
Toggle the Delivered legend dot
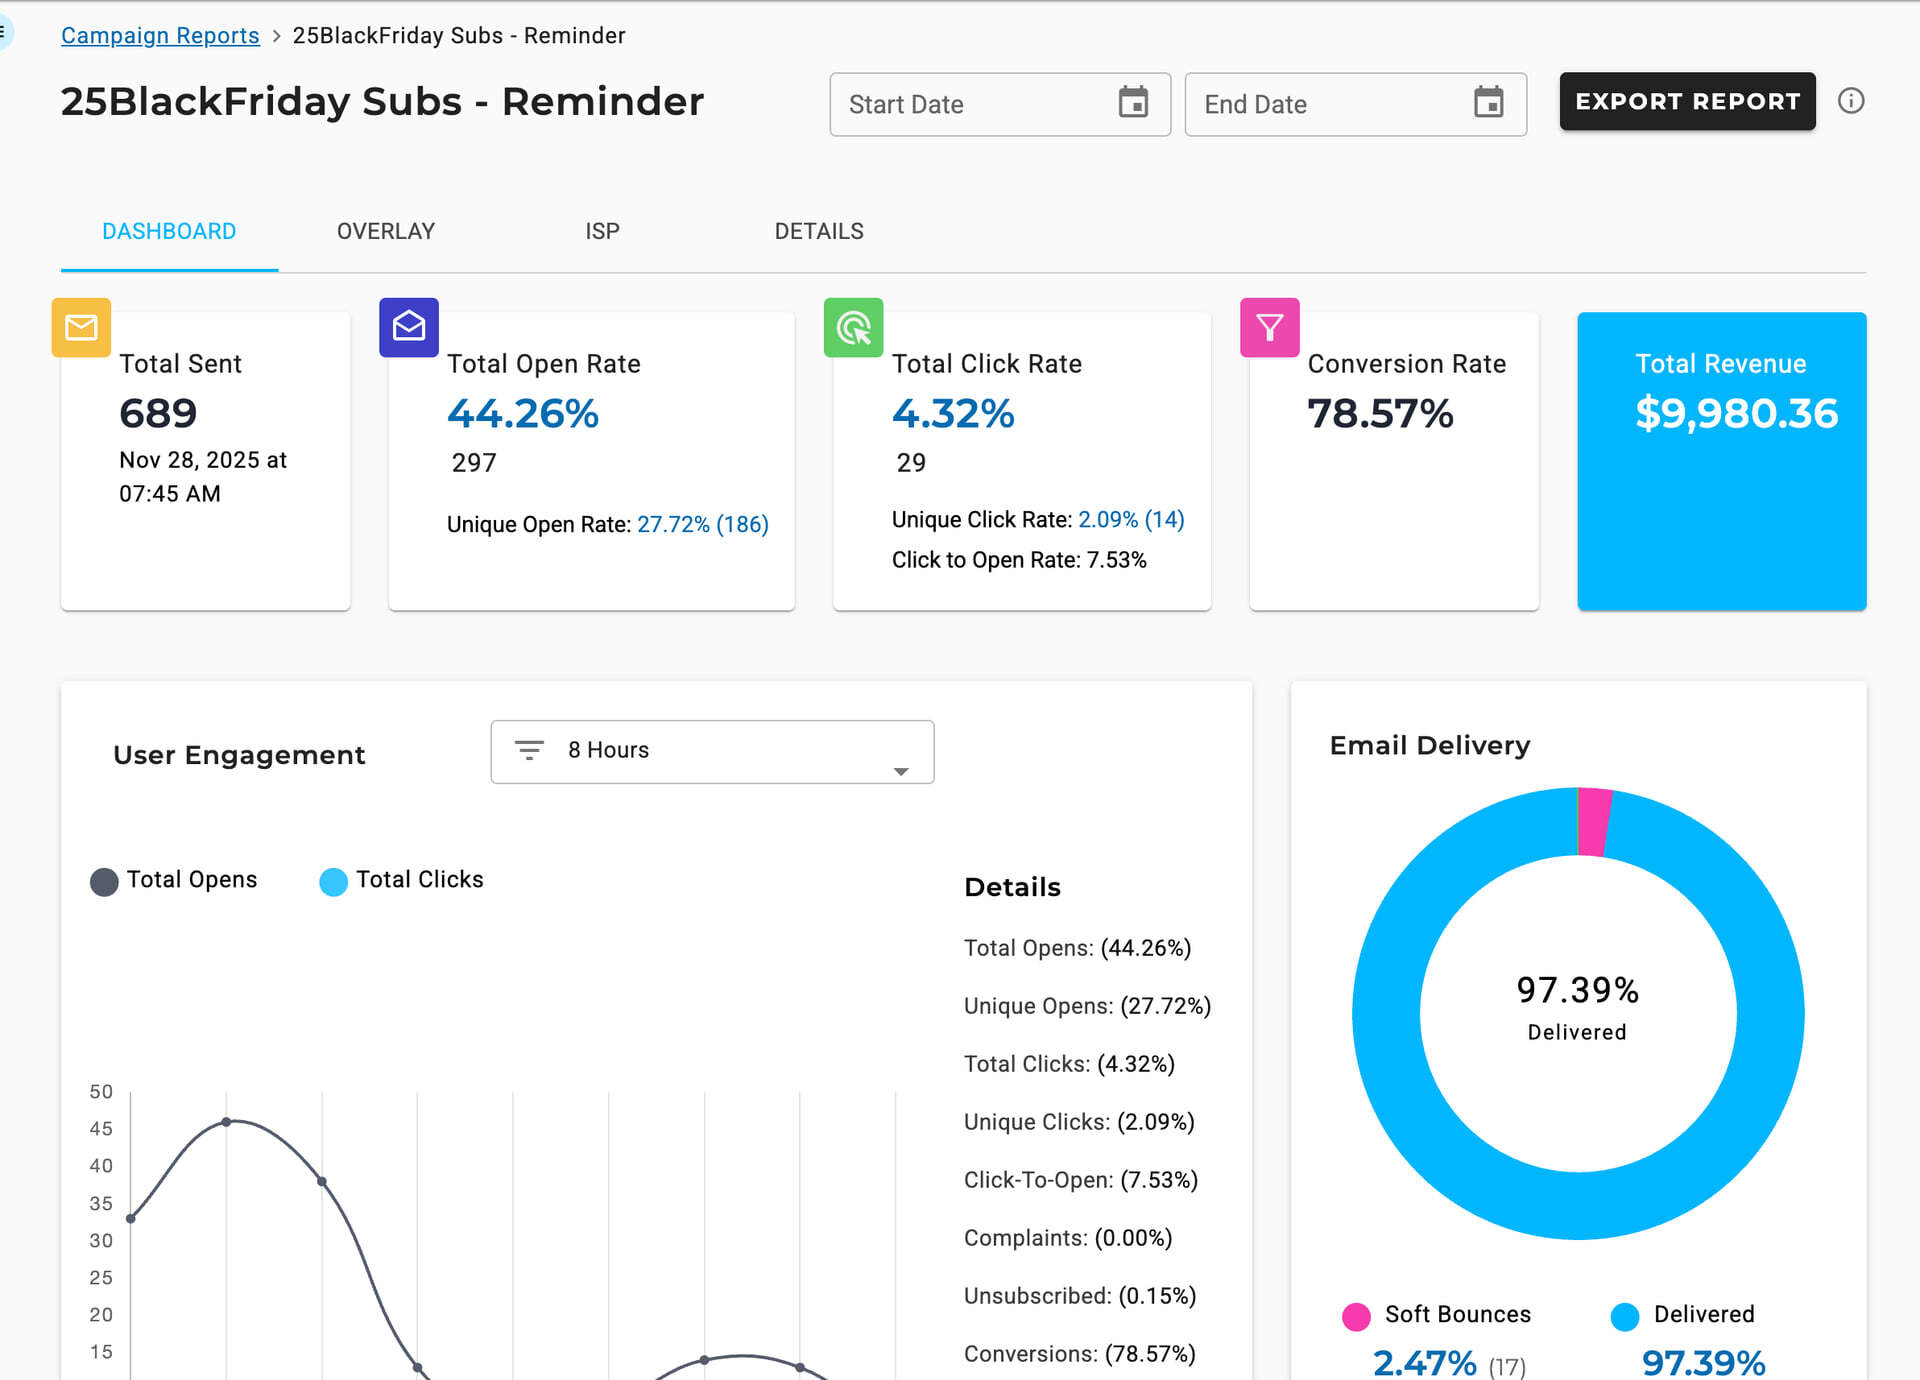(x=1625, y=1316)
